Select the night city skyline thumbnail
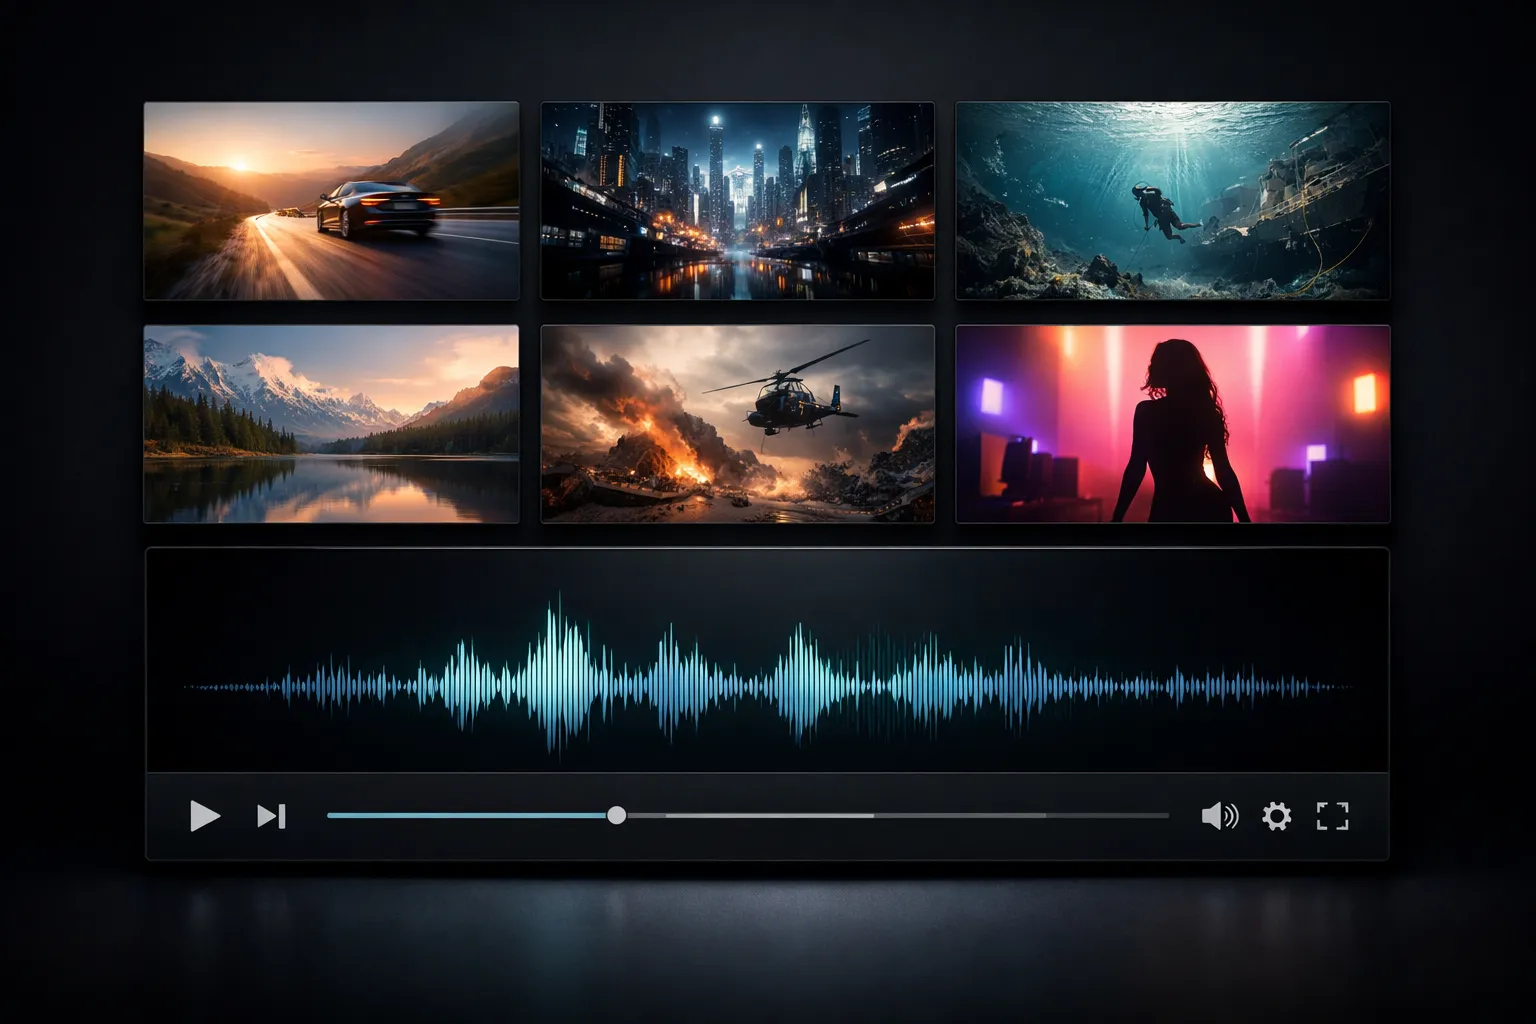Viewport: 1536px width, 1024px height. click(738, 200)
